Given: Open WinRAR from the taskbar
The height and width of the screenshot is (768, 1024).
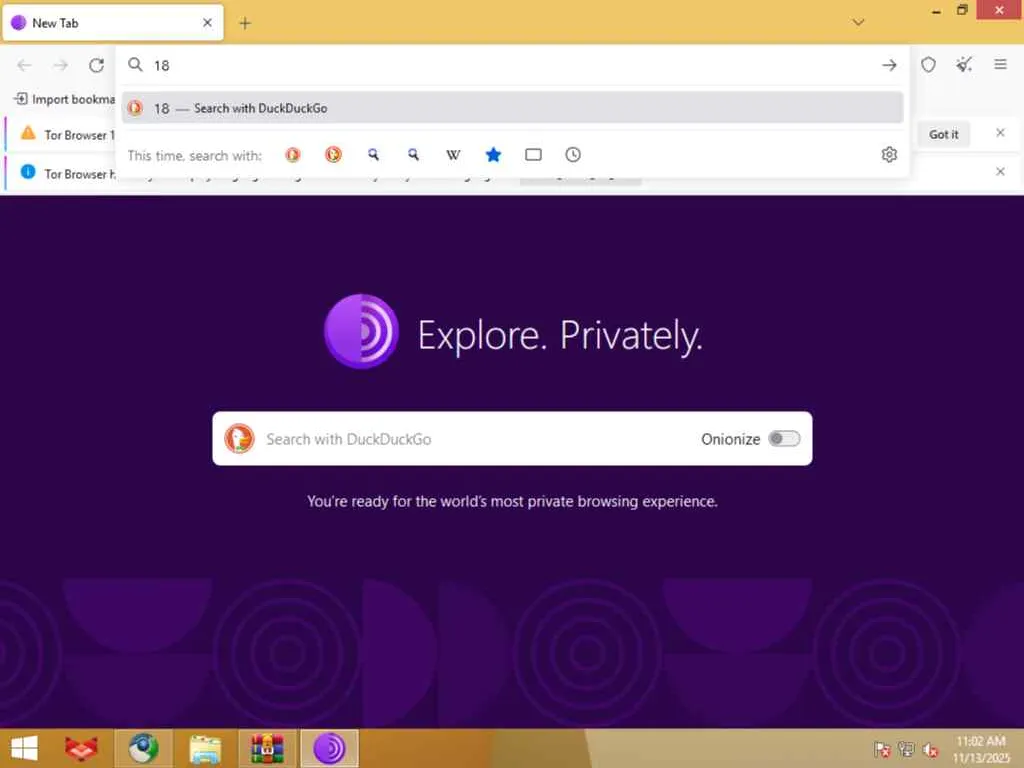Looking at the screenshot, I should click(267, 748).
